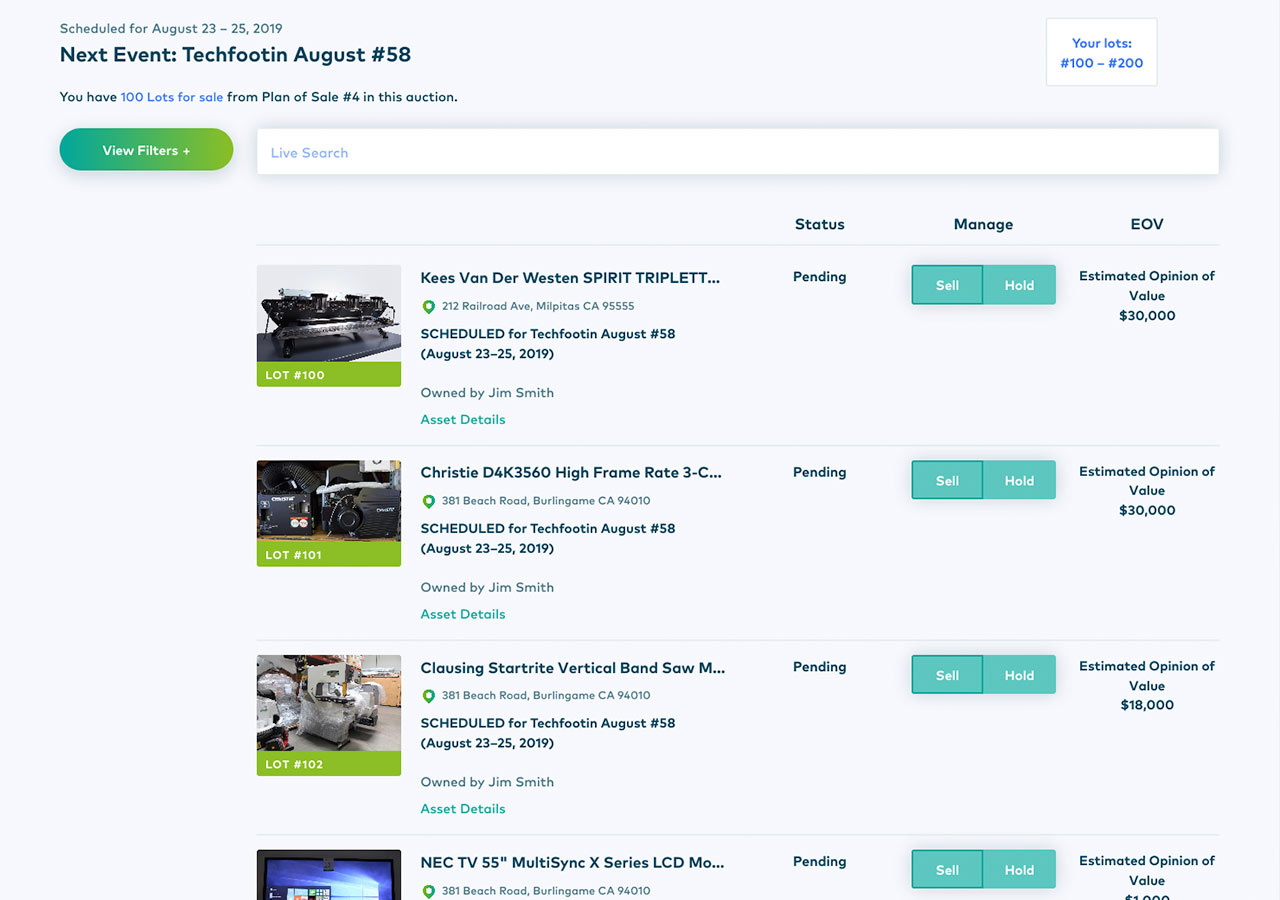Click Owned by Jim Smith in Lot #102 row

click(x=487, y=782)
